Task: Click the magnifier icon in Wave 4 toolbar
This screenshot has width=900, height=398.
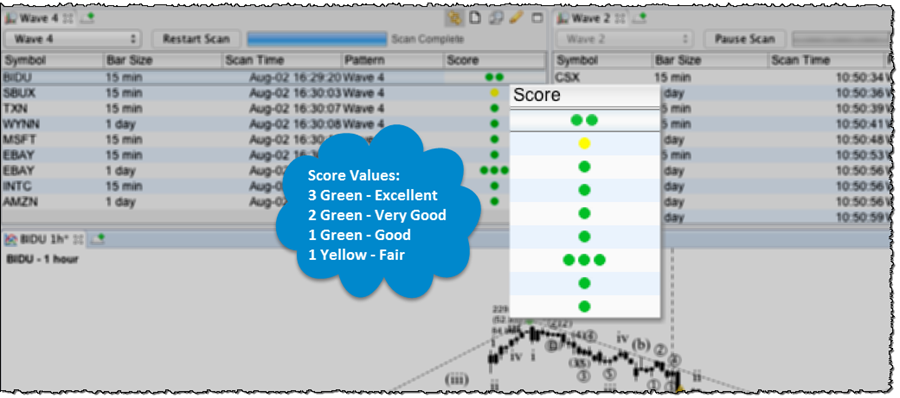Action: (495, 18)
